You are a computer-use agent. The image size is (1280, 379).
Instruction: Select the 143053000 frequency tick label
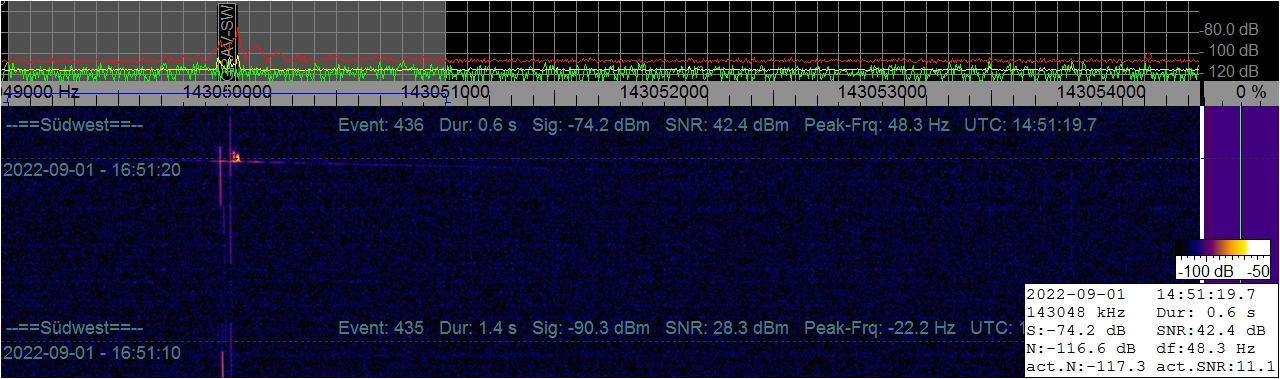[882, 91]
